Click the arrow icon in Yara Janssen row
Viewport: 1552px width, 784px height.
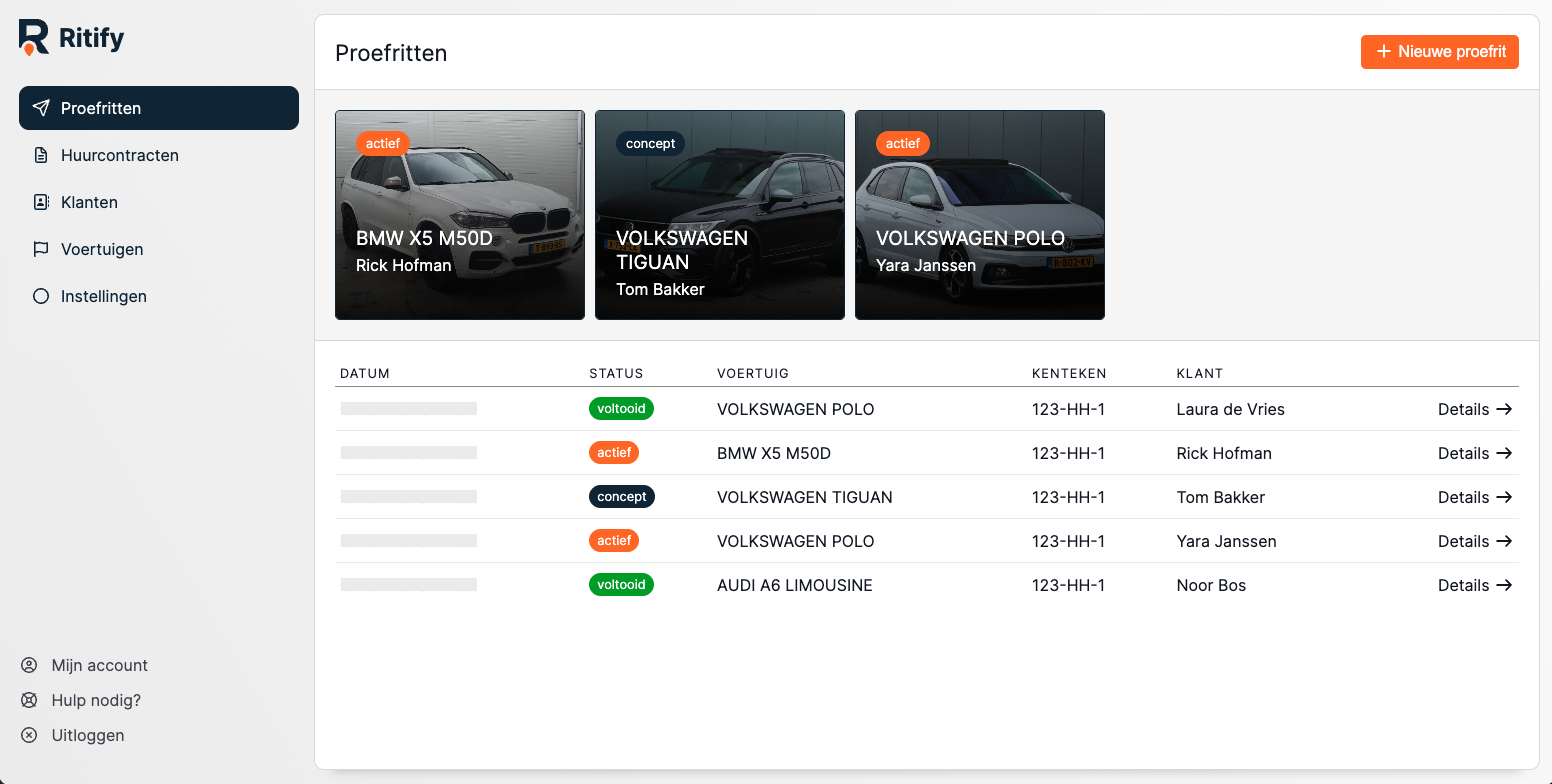point(1504,541)
